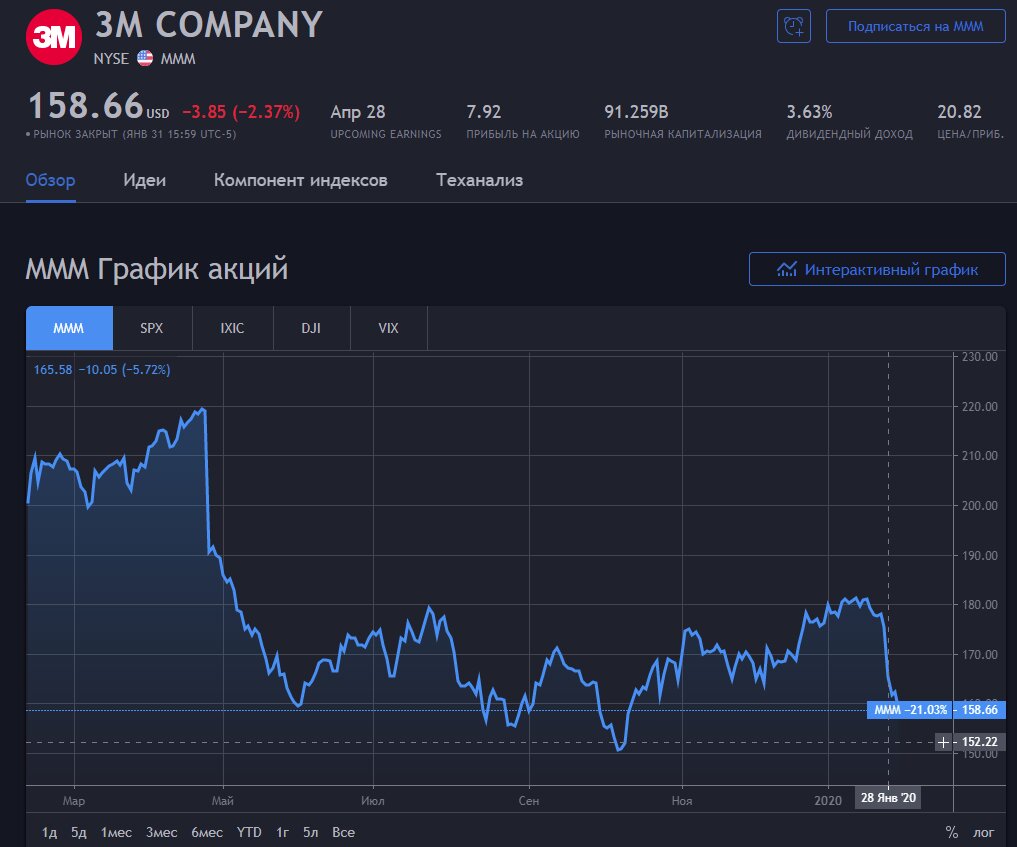Open the Теханализ tab
This screenshot has width=1017, height=847.
pyautogui.click(x=479, y=180)
